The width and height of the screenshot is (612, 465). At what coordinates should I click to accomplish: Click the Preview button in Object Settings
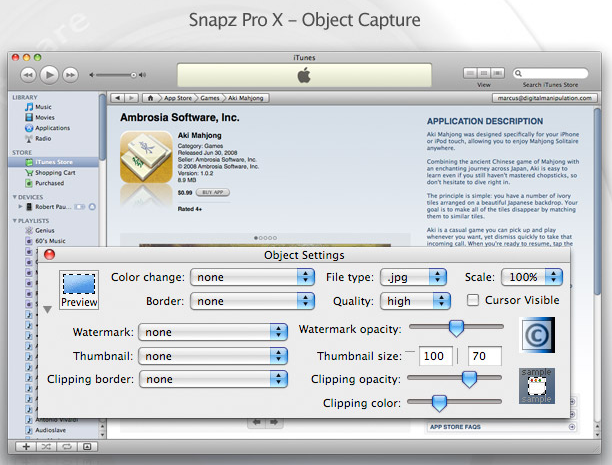pyautogui.click(x=79, y=290)
